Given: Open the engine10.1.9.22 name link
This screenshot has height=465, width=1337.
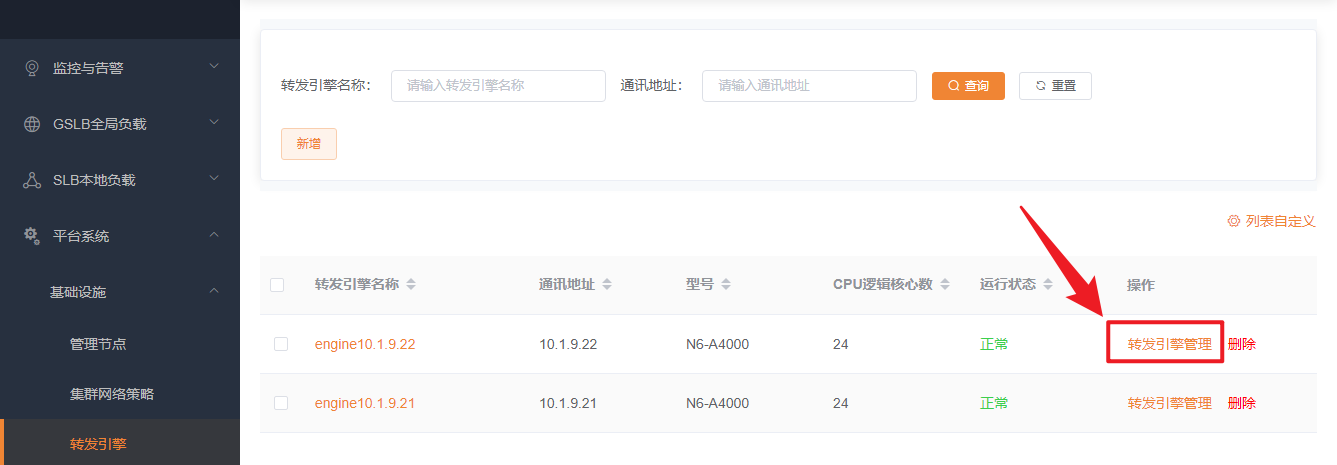Looking at the screenshot, I should pyautogui.click(x=365, y=344).
